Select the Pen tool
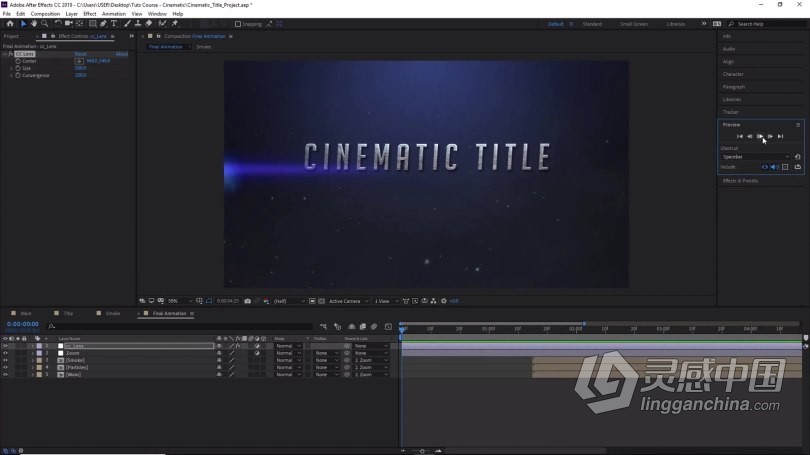The image size is (810, 455). [103, 24]
